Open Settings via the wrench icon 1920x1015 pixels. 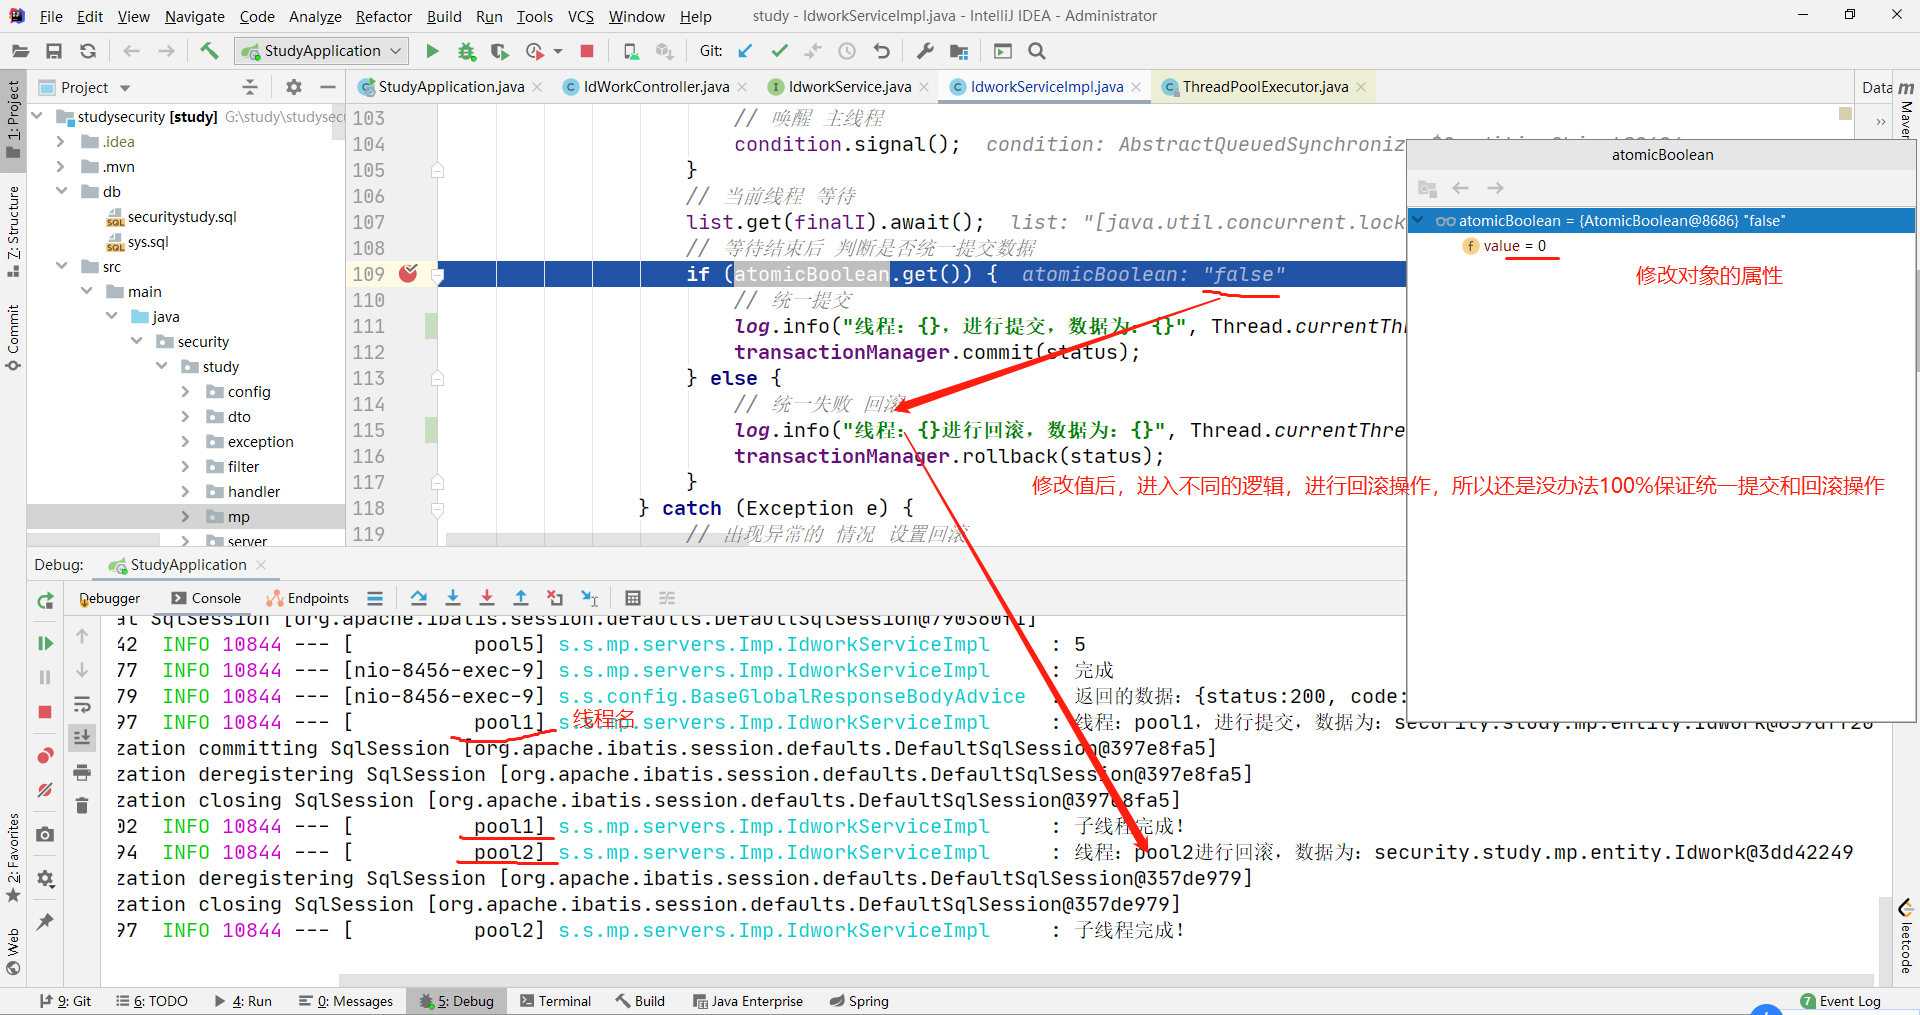click(925, 51)
